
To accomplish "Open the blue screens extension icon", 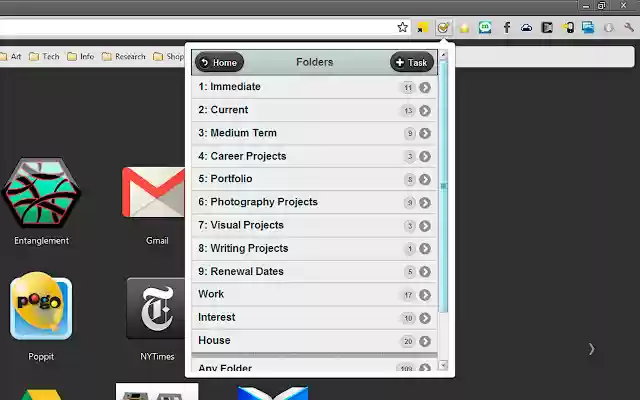I will pyautogui.click(x=588, y=28).
